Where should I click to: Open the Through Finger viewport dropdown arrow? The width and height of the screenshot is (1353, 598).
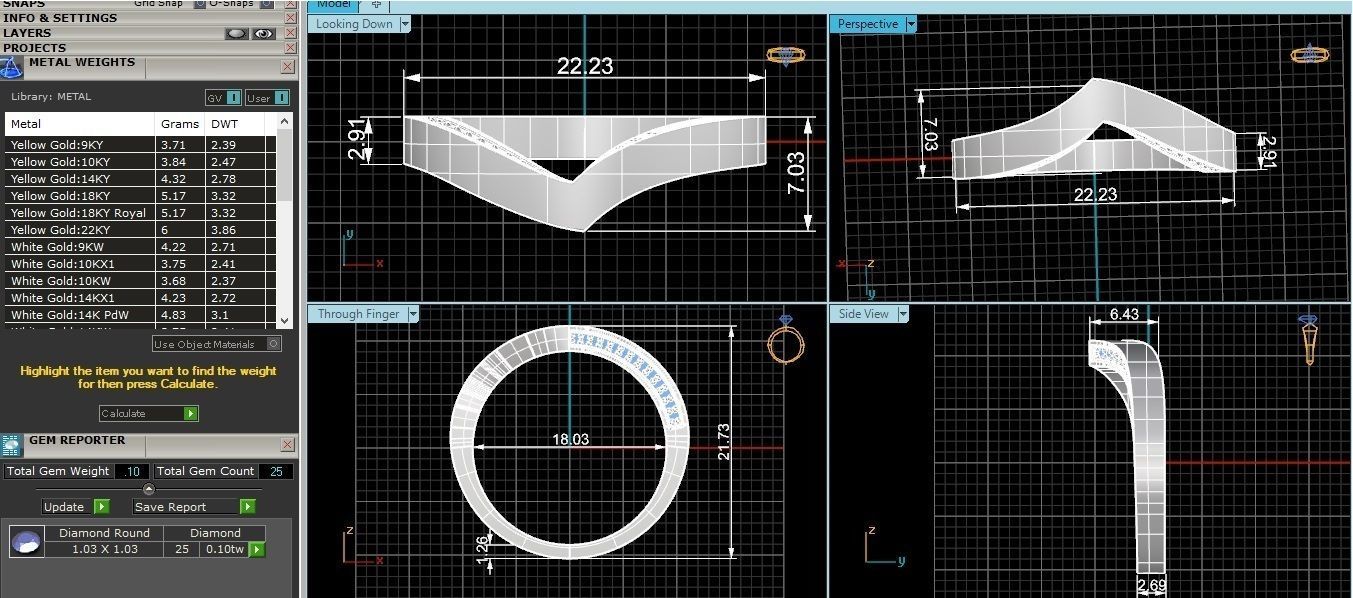tap(412, 314)
